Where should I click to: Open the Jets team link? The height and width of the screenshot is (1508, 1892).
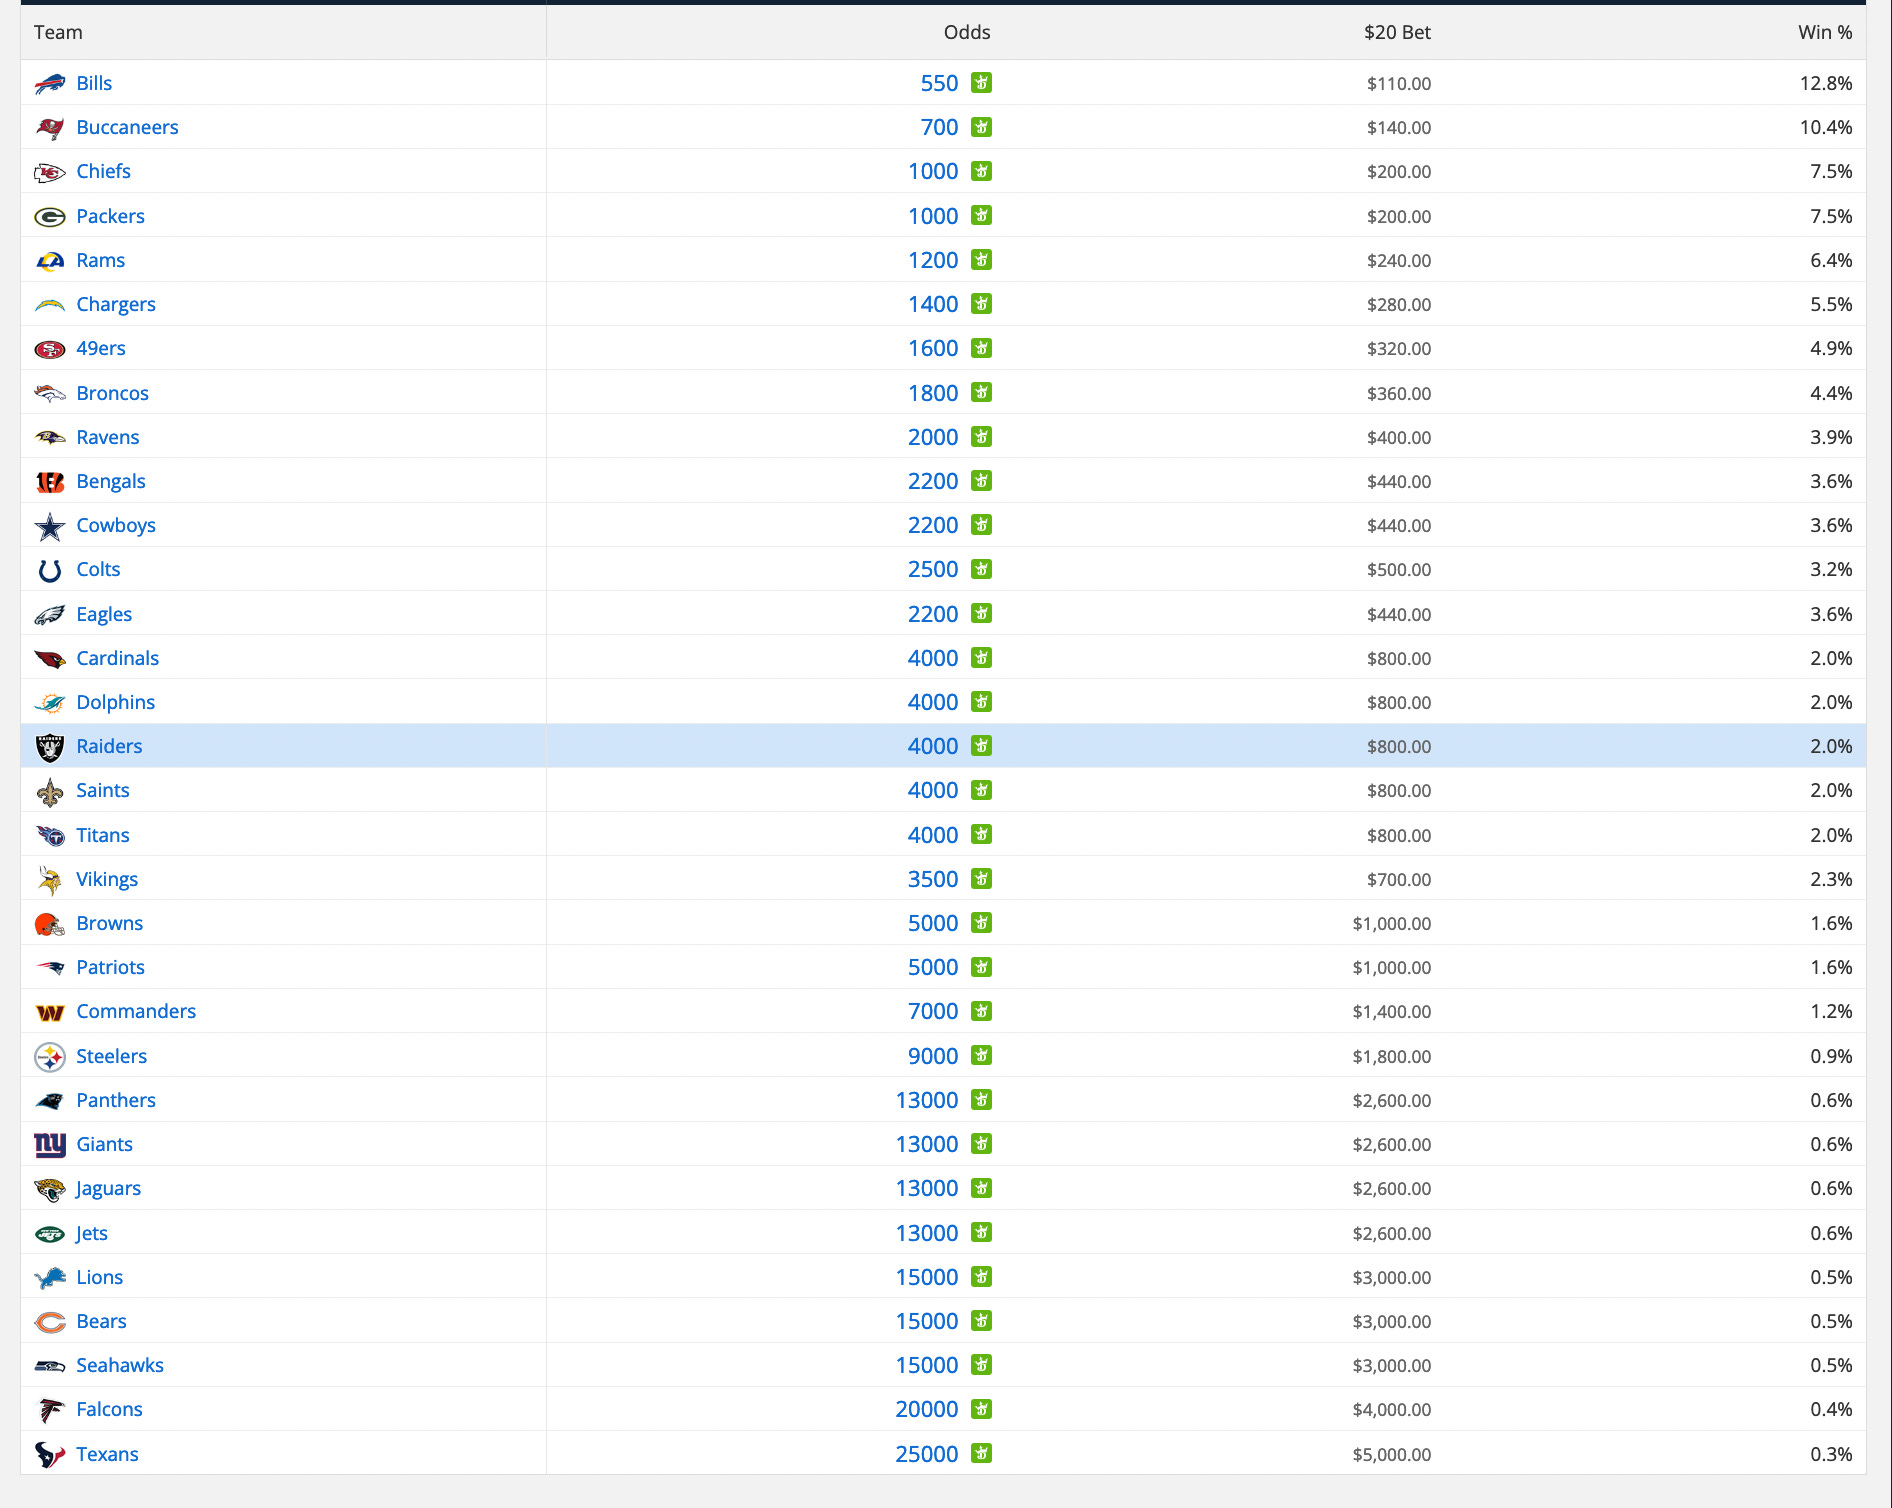[x=91, y=1233]
